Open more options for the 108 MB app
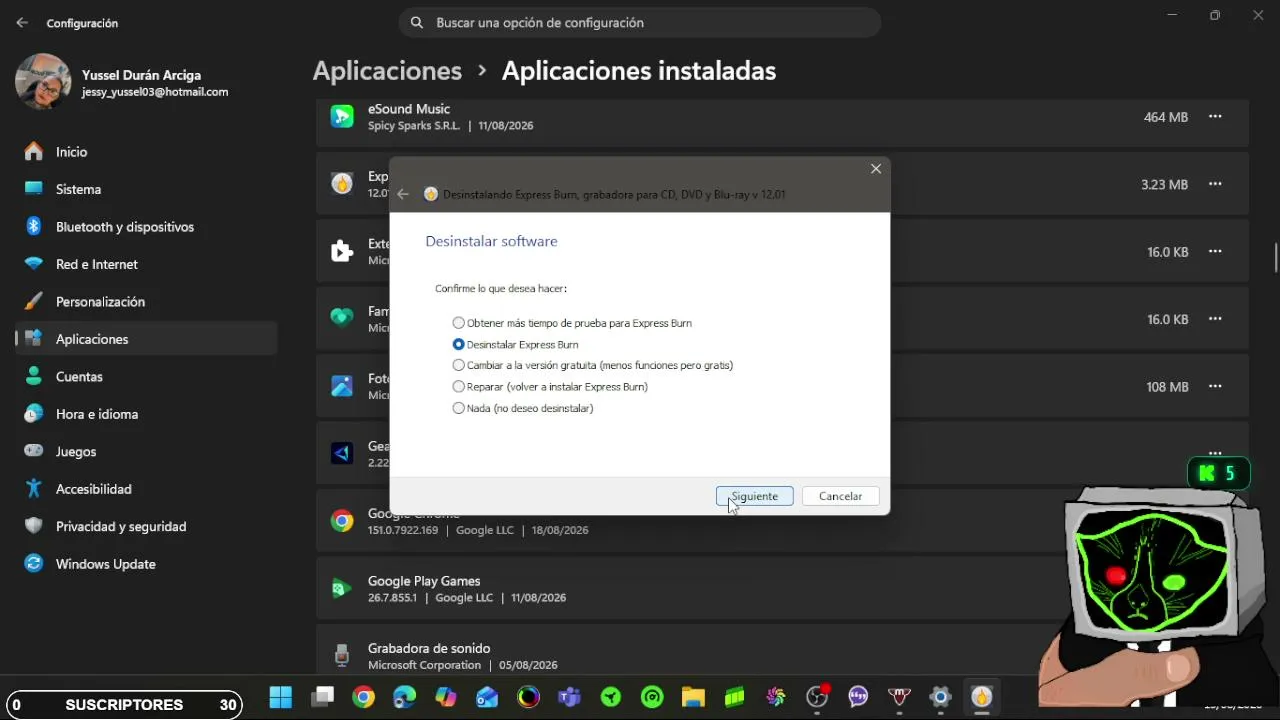Image resolution: width=1280 pixels, height=720 pixels. [x=1215, y=387]
